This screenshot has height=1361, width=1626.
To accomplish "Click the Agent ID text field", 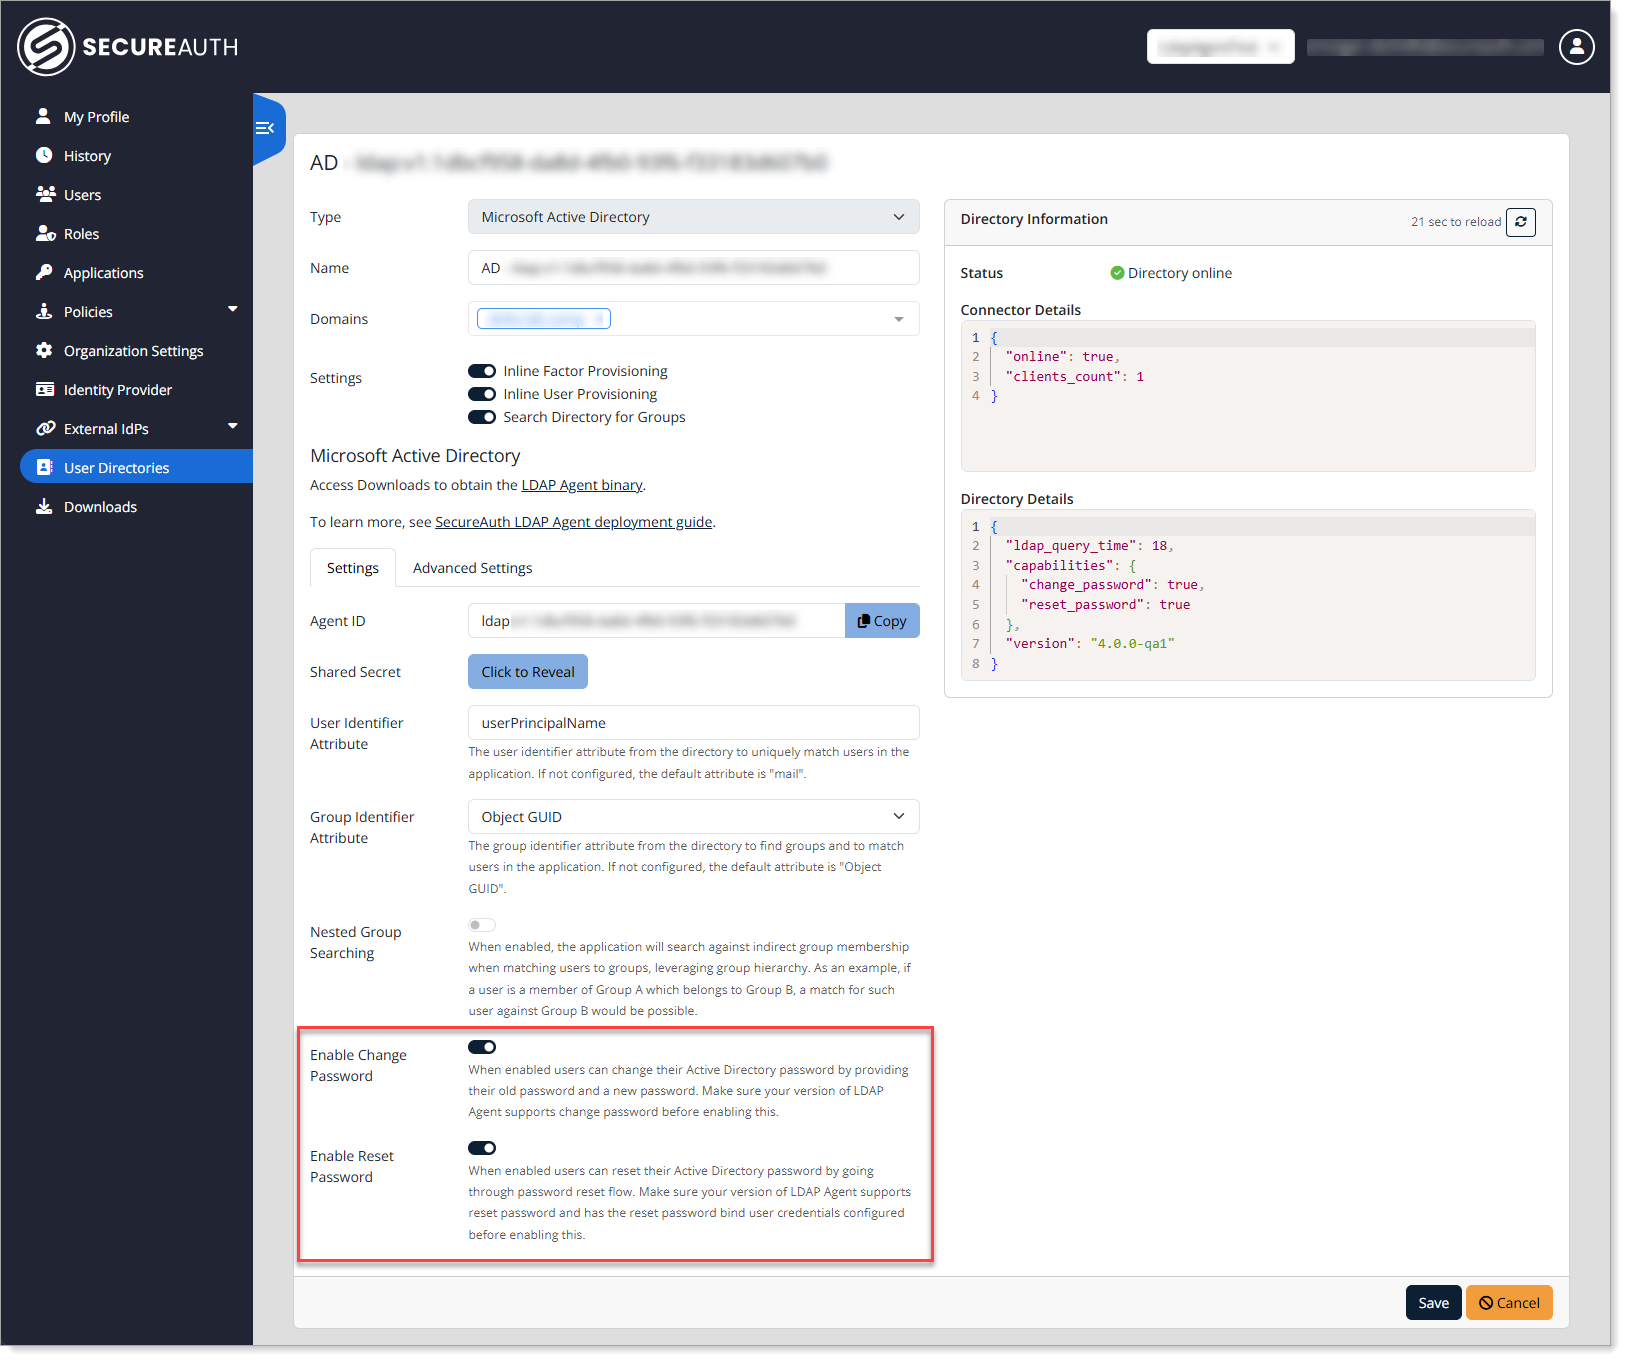I will click(x=656, y=621).
